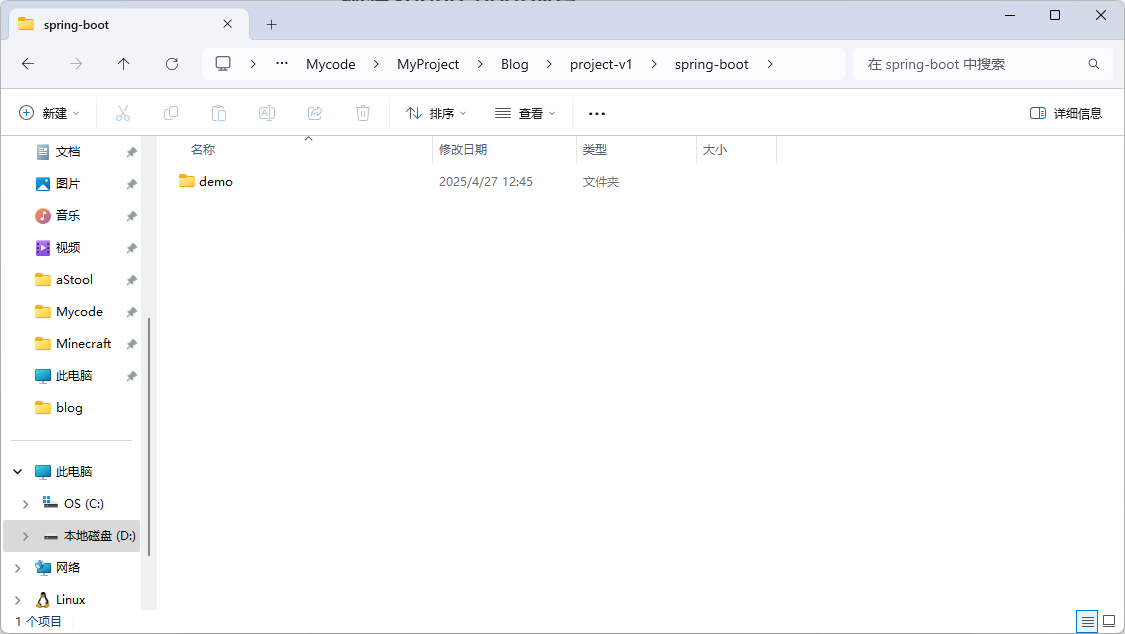Image resolution: width=1125 pixels, height=634 pixels.
Task: Open a new tab with plus button
Action: (x=271, y=24)
